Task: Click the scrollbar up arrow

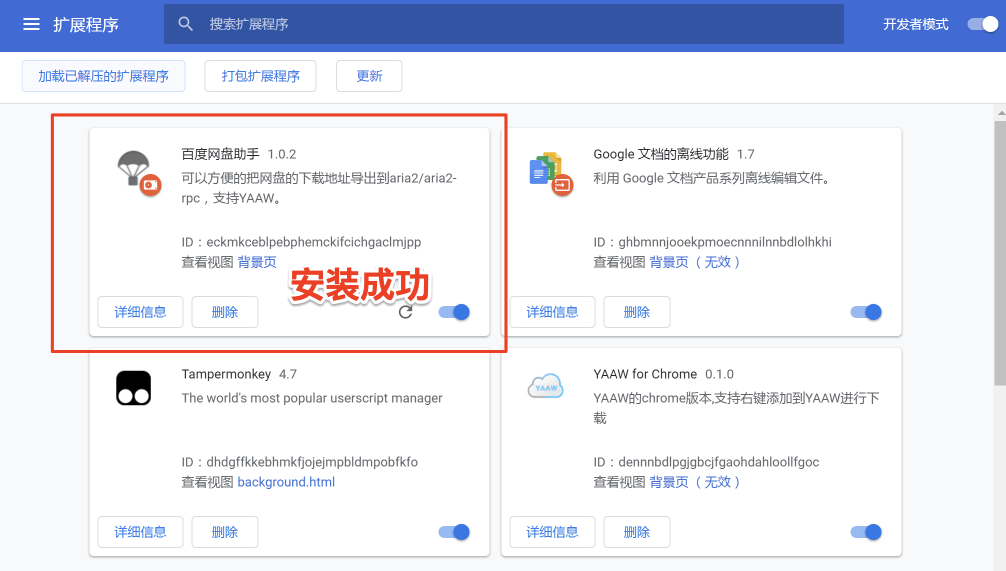Action: click(1001, 113)
